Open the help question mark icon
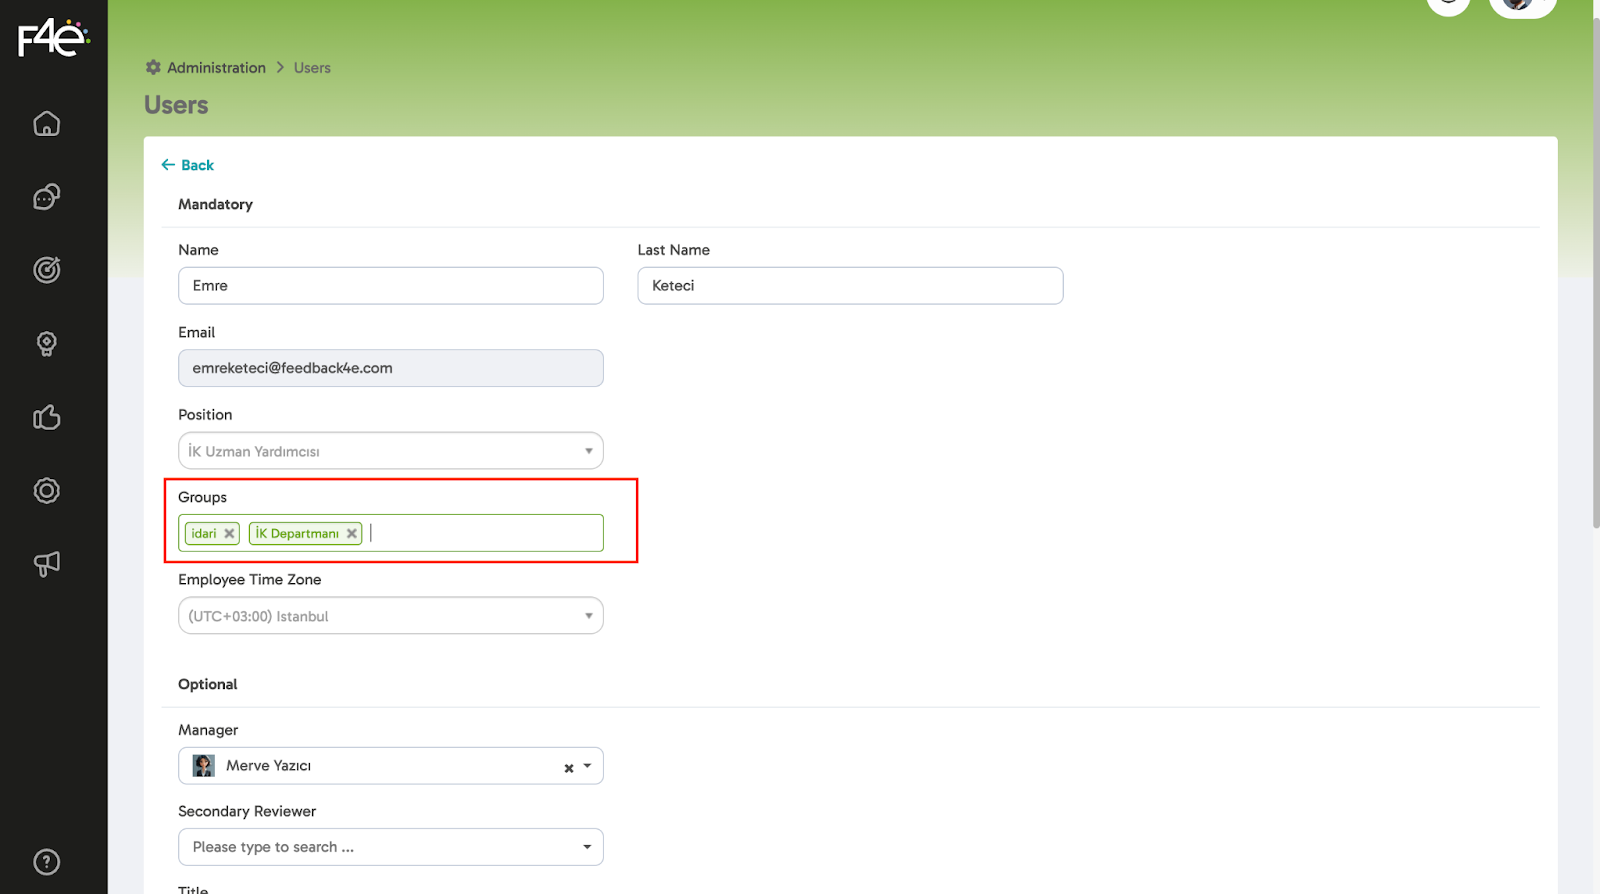The width and height of the screenshot is (1600, 894). coord(47,862)
